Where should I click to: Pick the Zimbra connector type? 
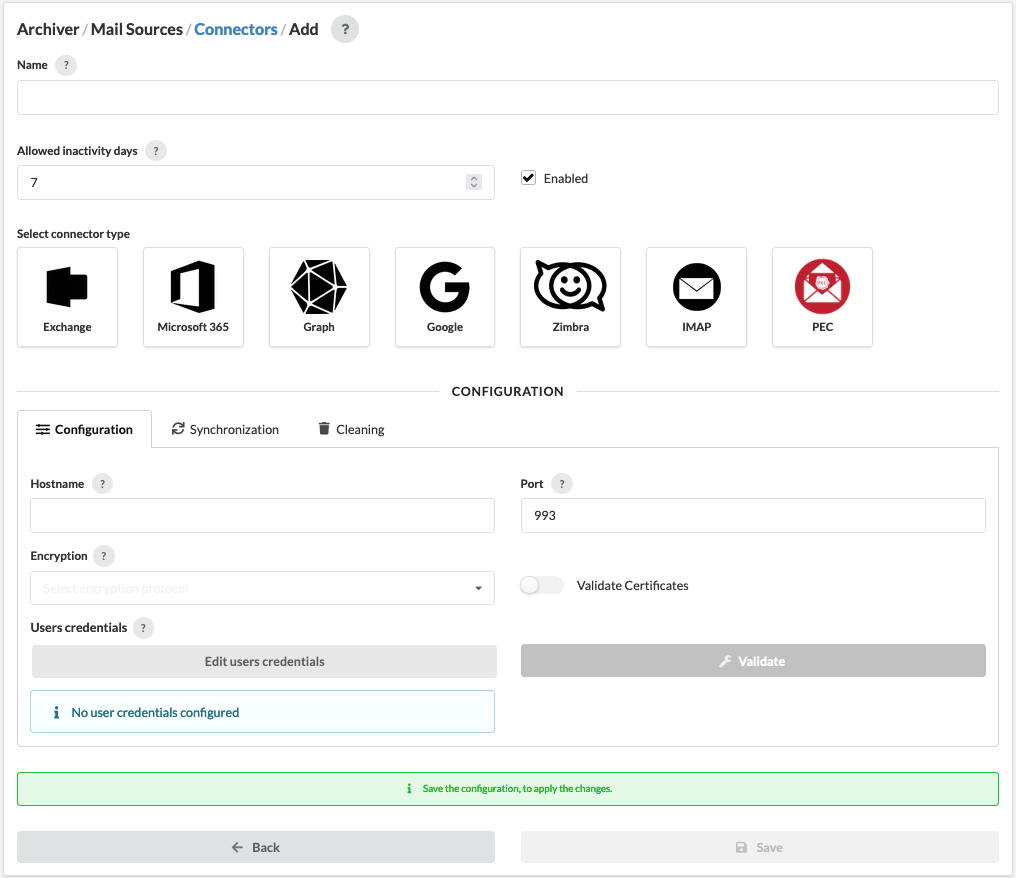(570, 297)
